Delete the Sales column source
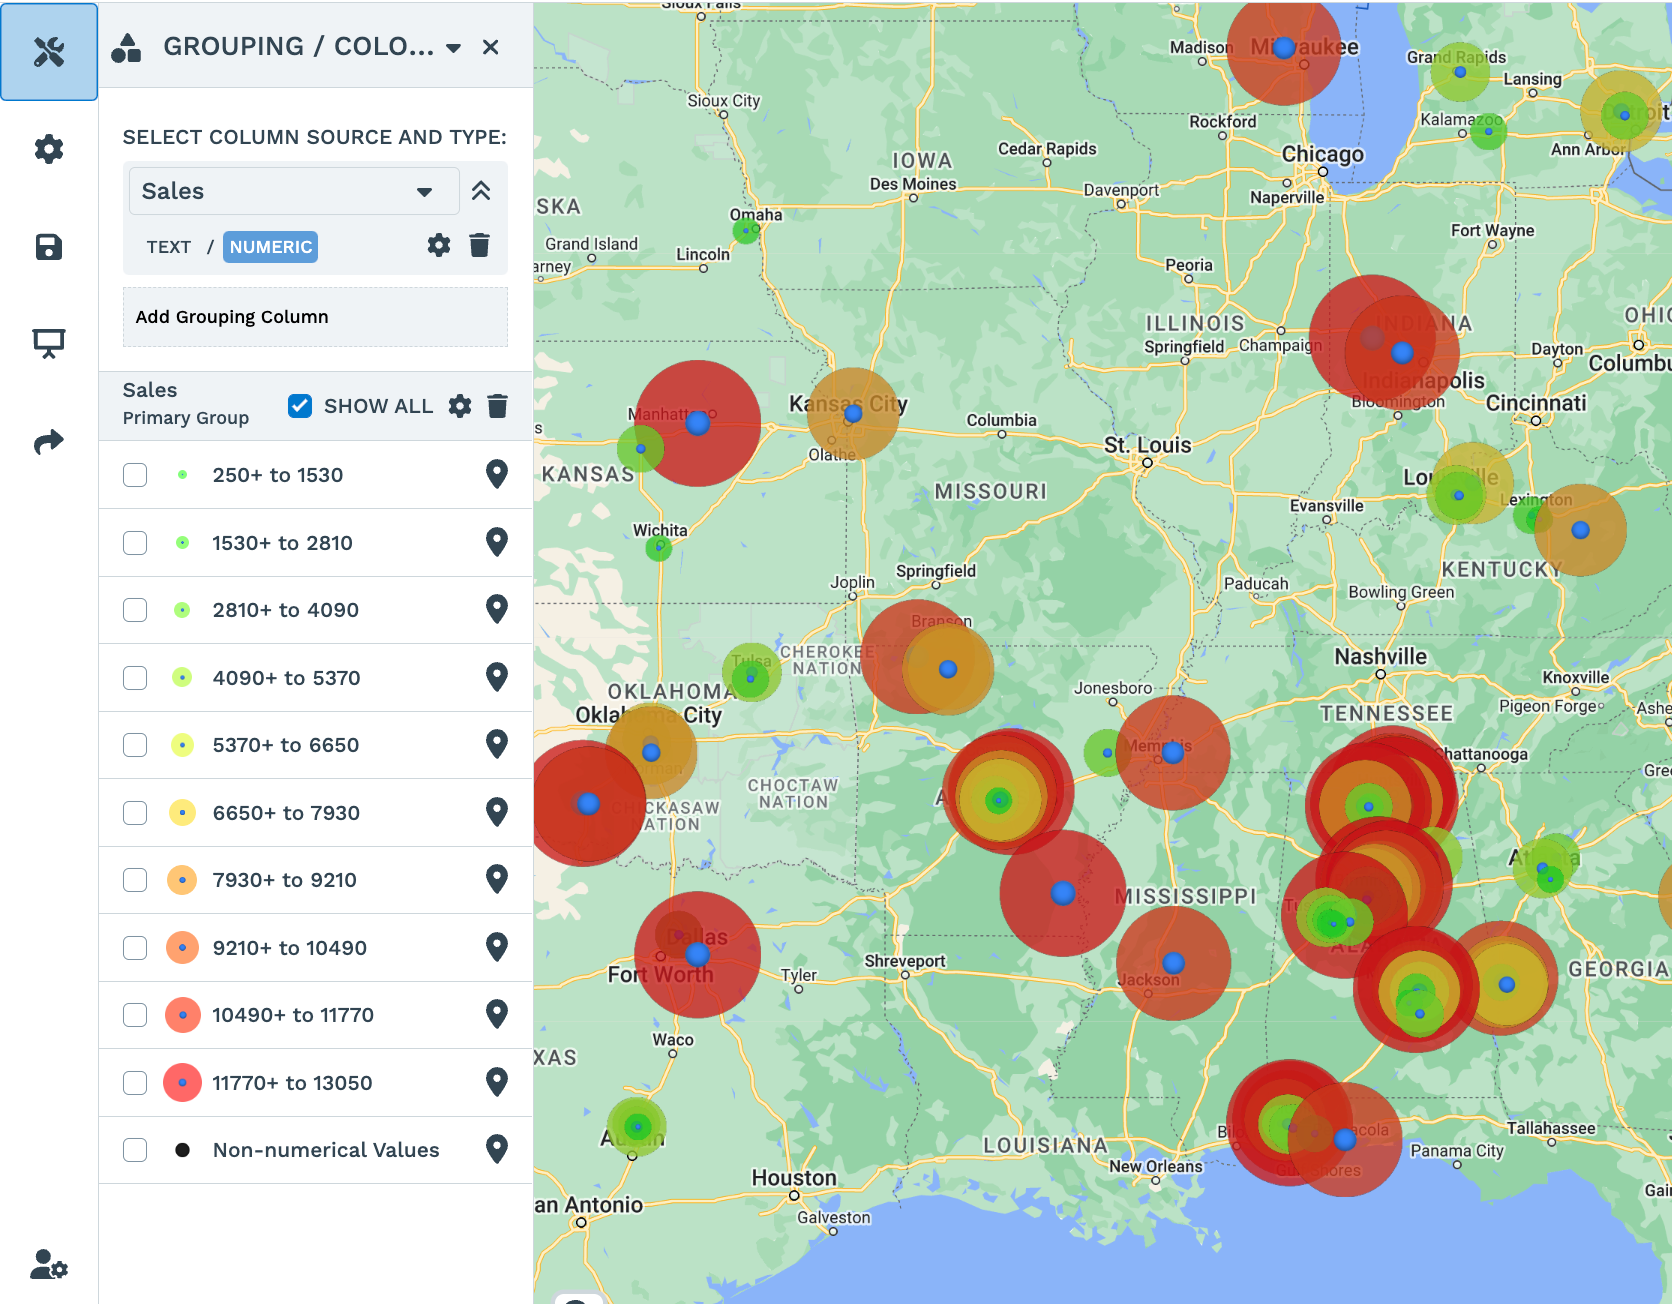This screenshot has width=1672, height=1304. click(480, 245)
